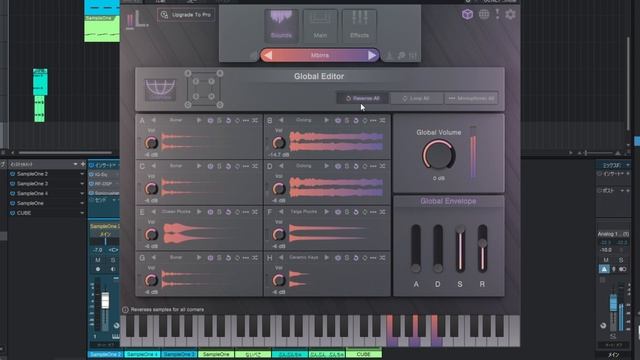Select previous sample for source B

[x=281, y=120]
